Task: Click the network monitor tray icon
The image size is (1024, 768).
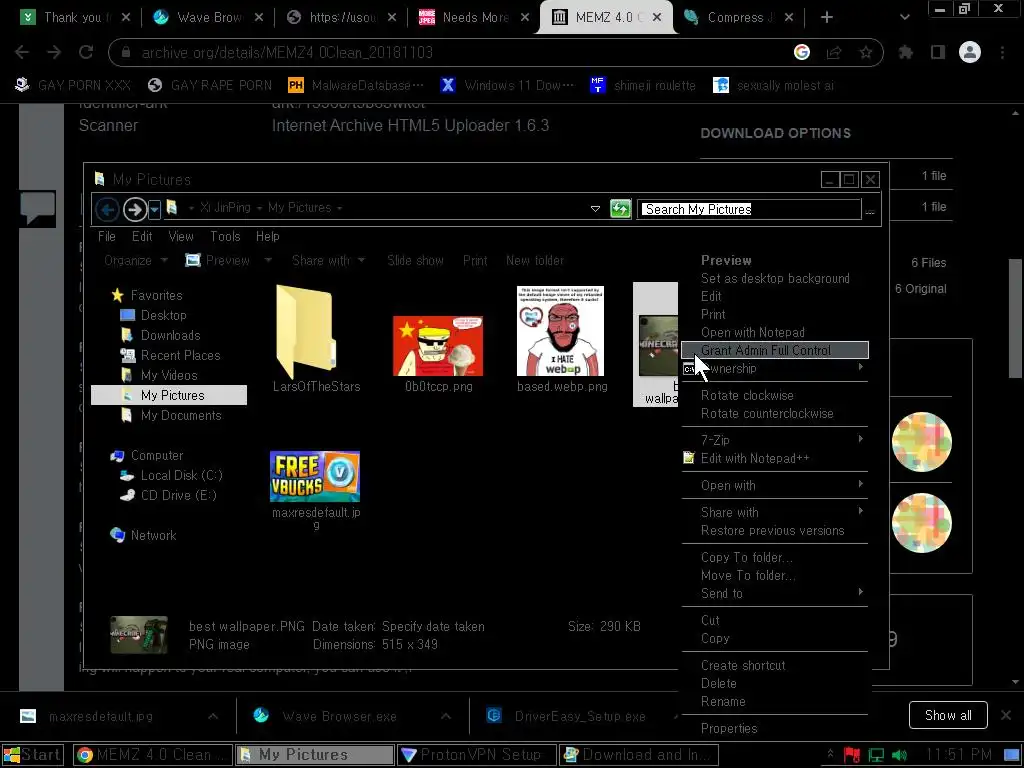Action: pyautogui.click(x=876, y=755)
